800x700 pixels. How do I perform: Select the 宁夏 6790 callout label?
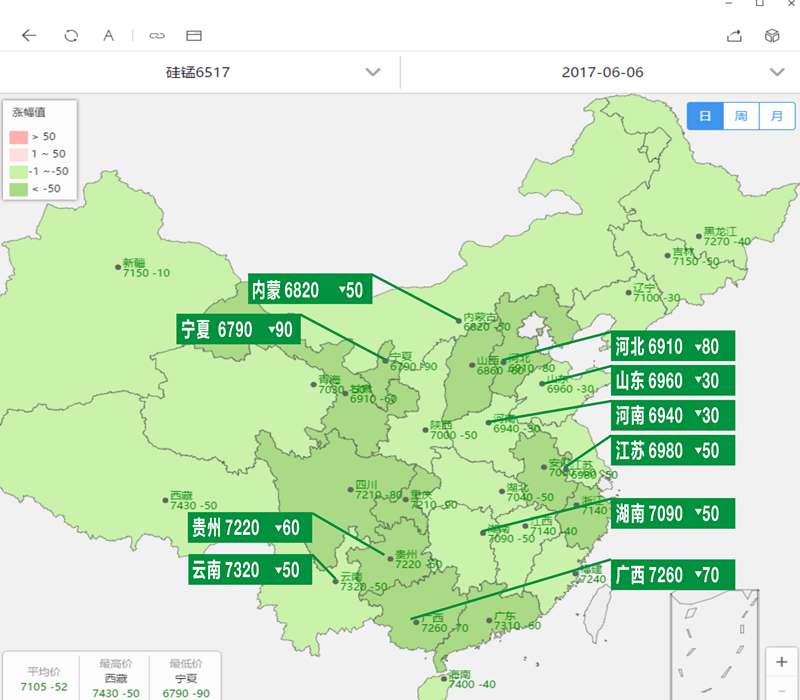(238, 329)
